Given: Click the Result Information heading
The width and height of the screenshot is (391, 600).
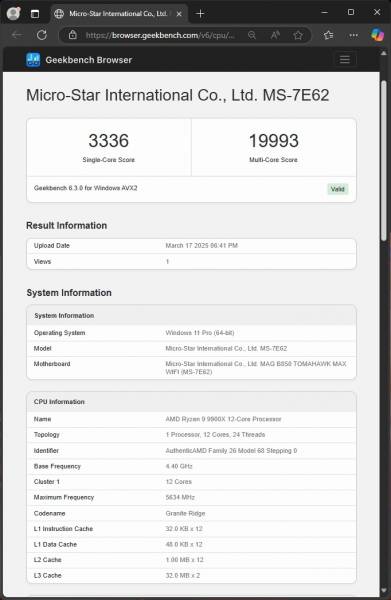Looking at the screenshot, I should point(67,226).
